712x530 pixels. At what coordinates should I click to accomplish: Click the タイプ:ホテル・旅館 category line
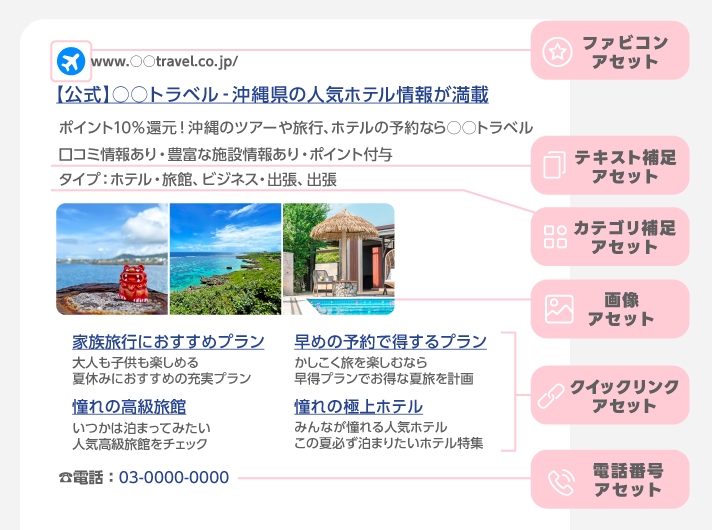(x=198, y=180)
